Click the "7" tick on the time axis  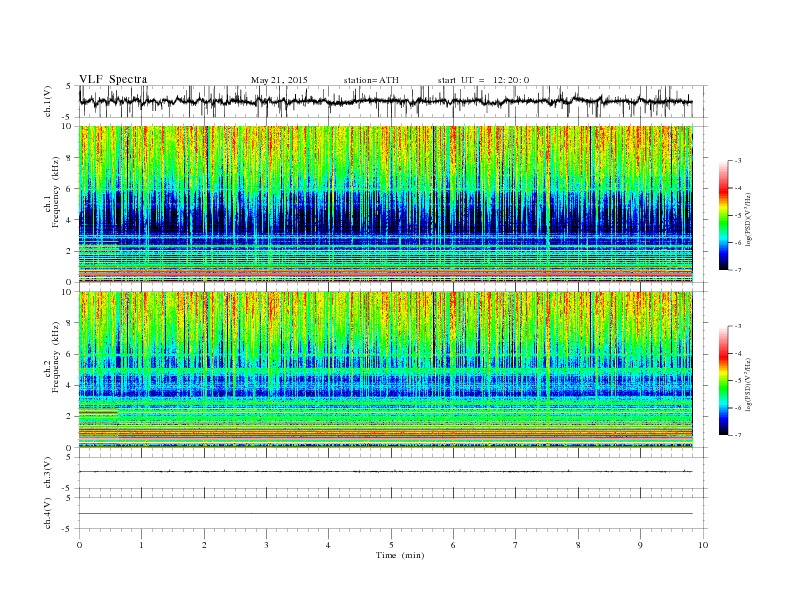point(516,545)
